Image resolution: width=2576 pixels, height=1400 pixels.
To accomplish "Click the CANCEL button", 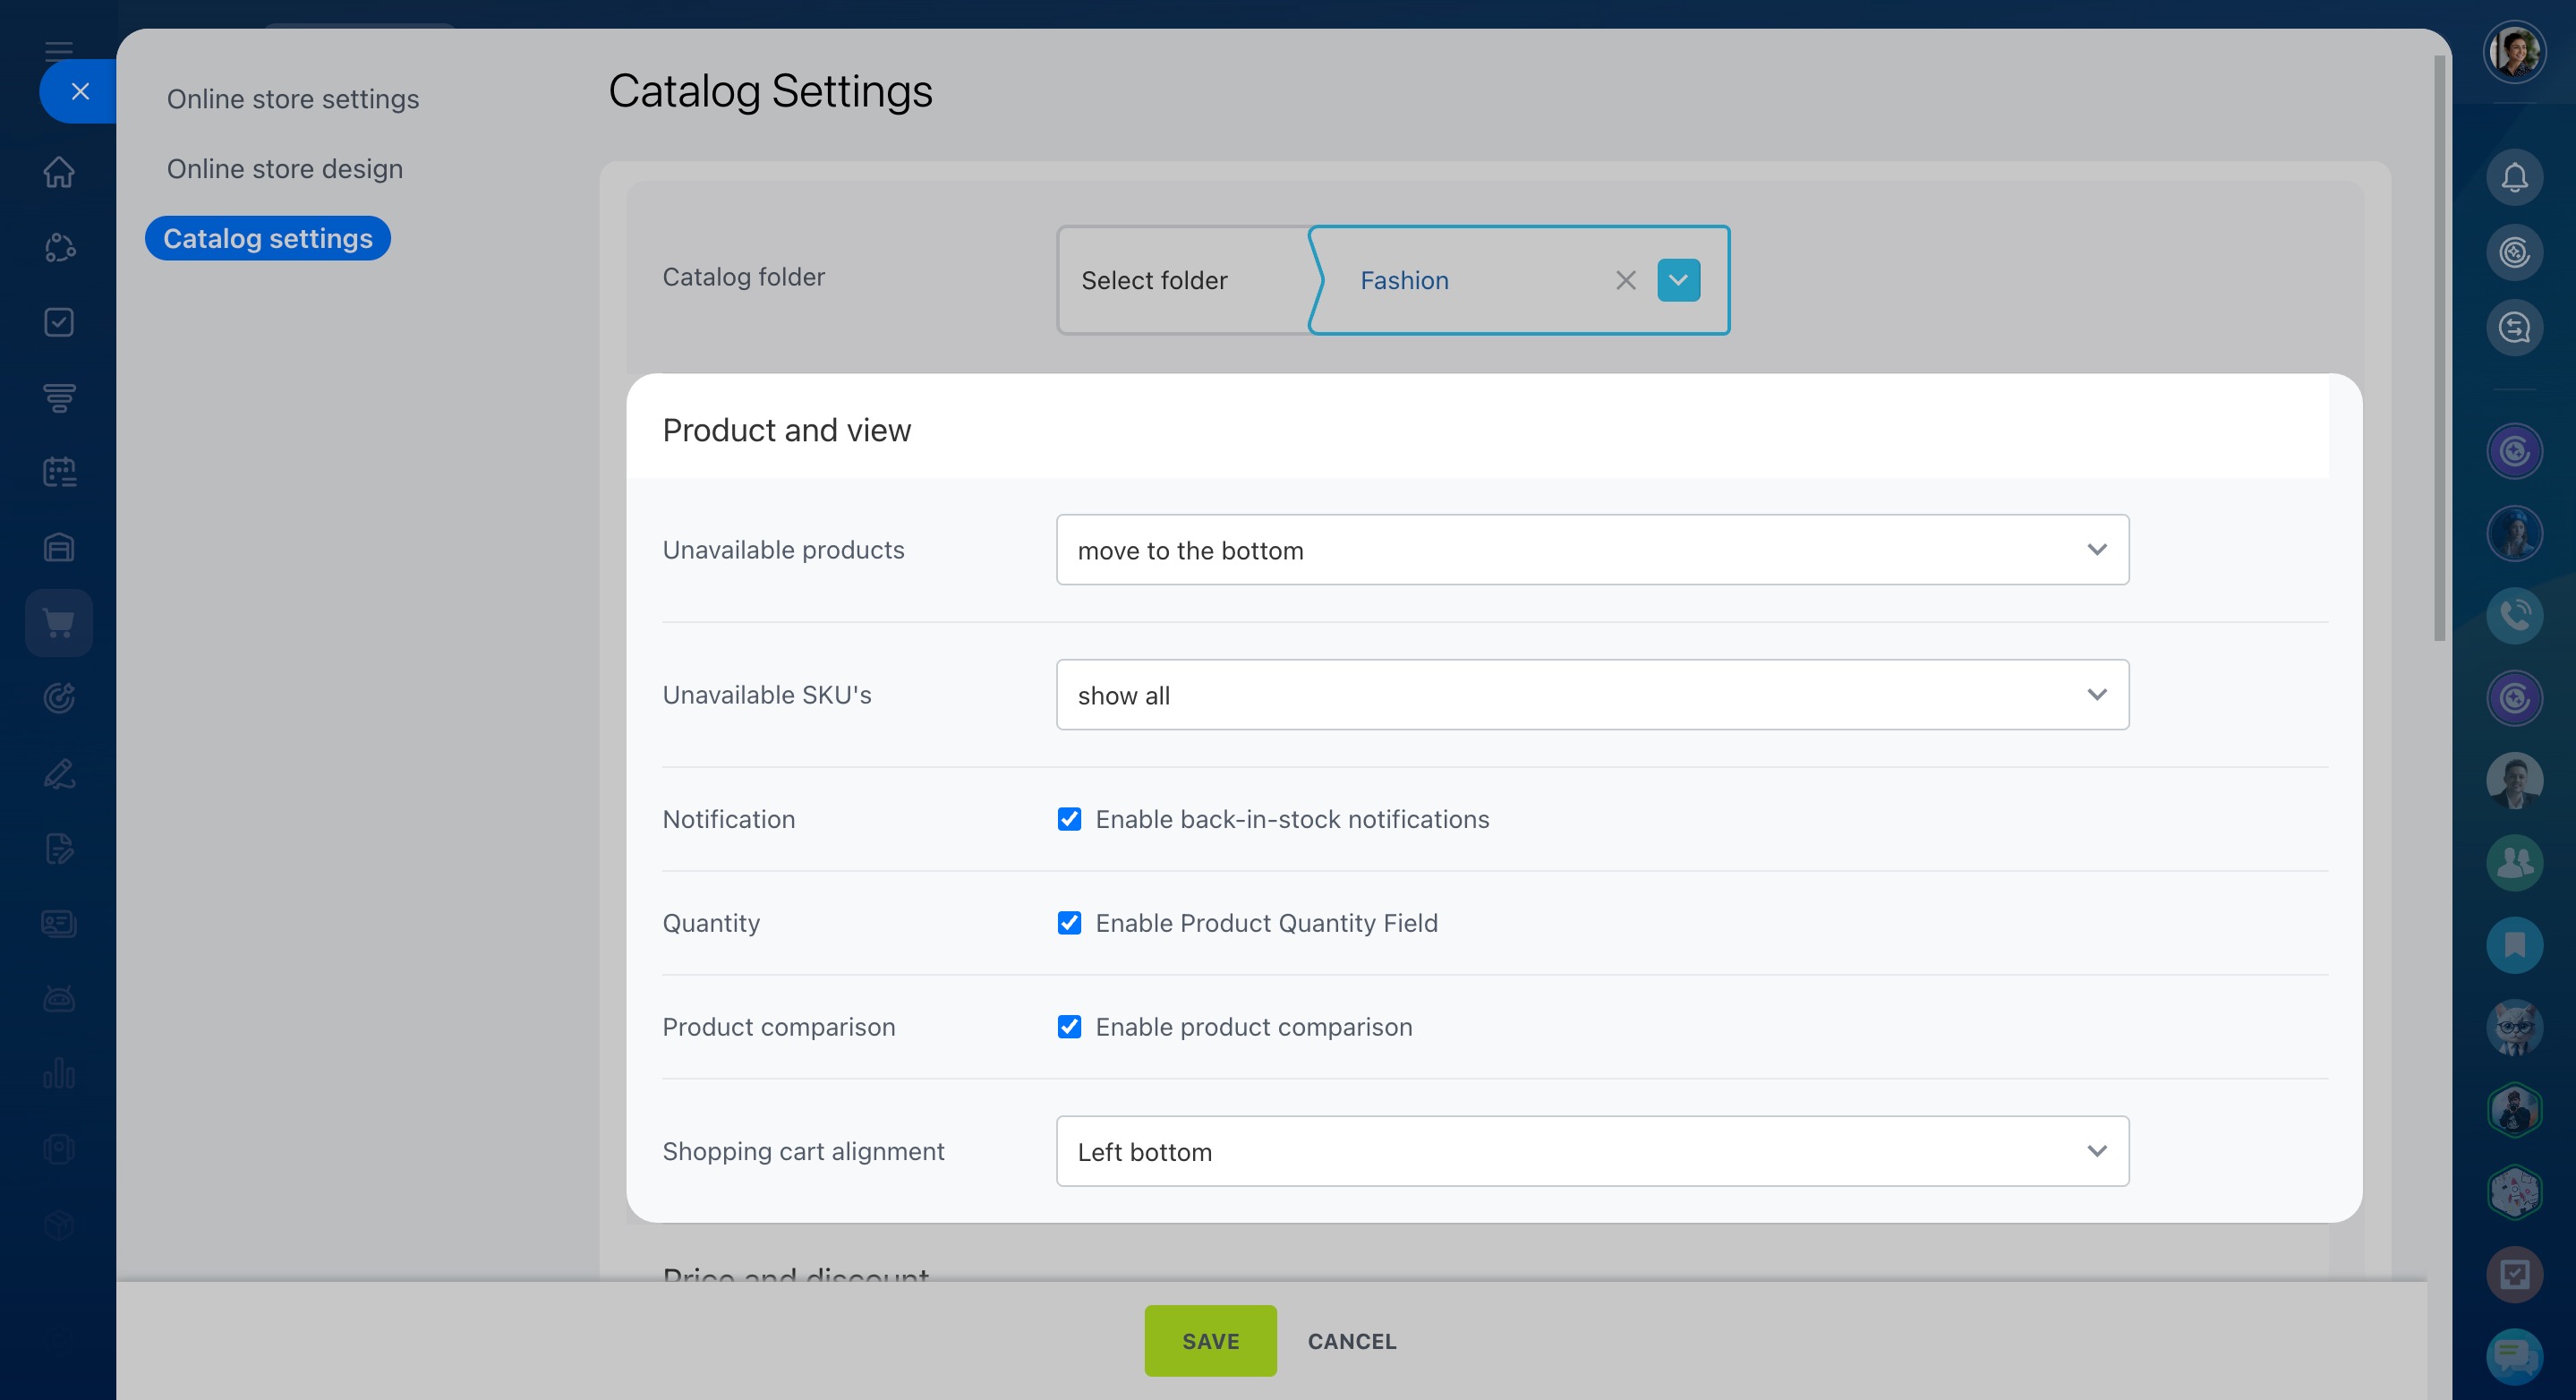I will (1352, 1341).
